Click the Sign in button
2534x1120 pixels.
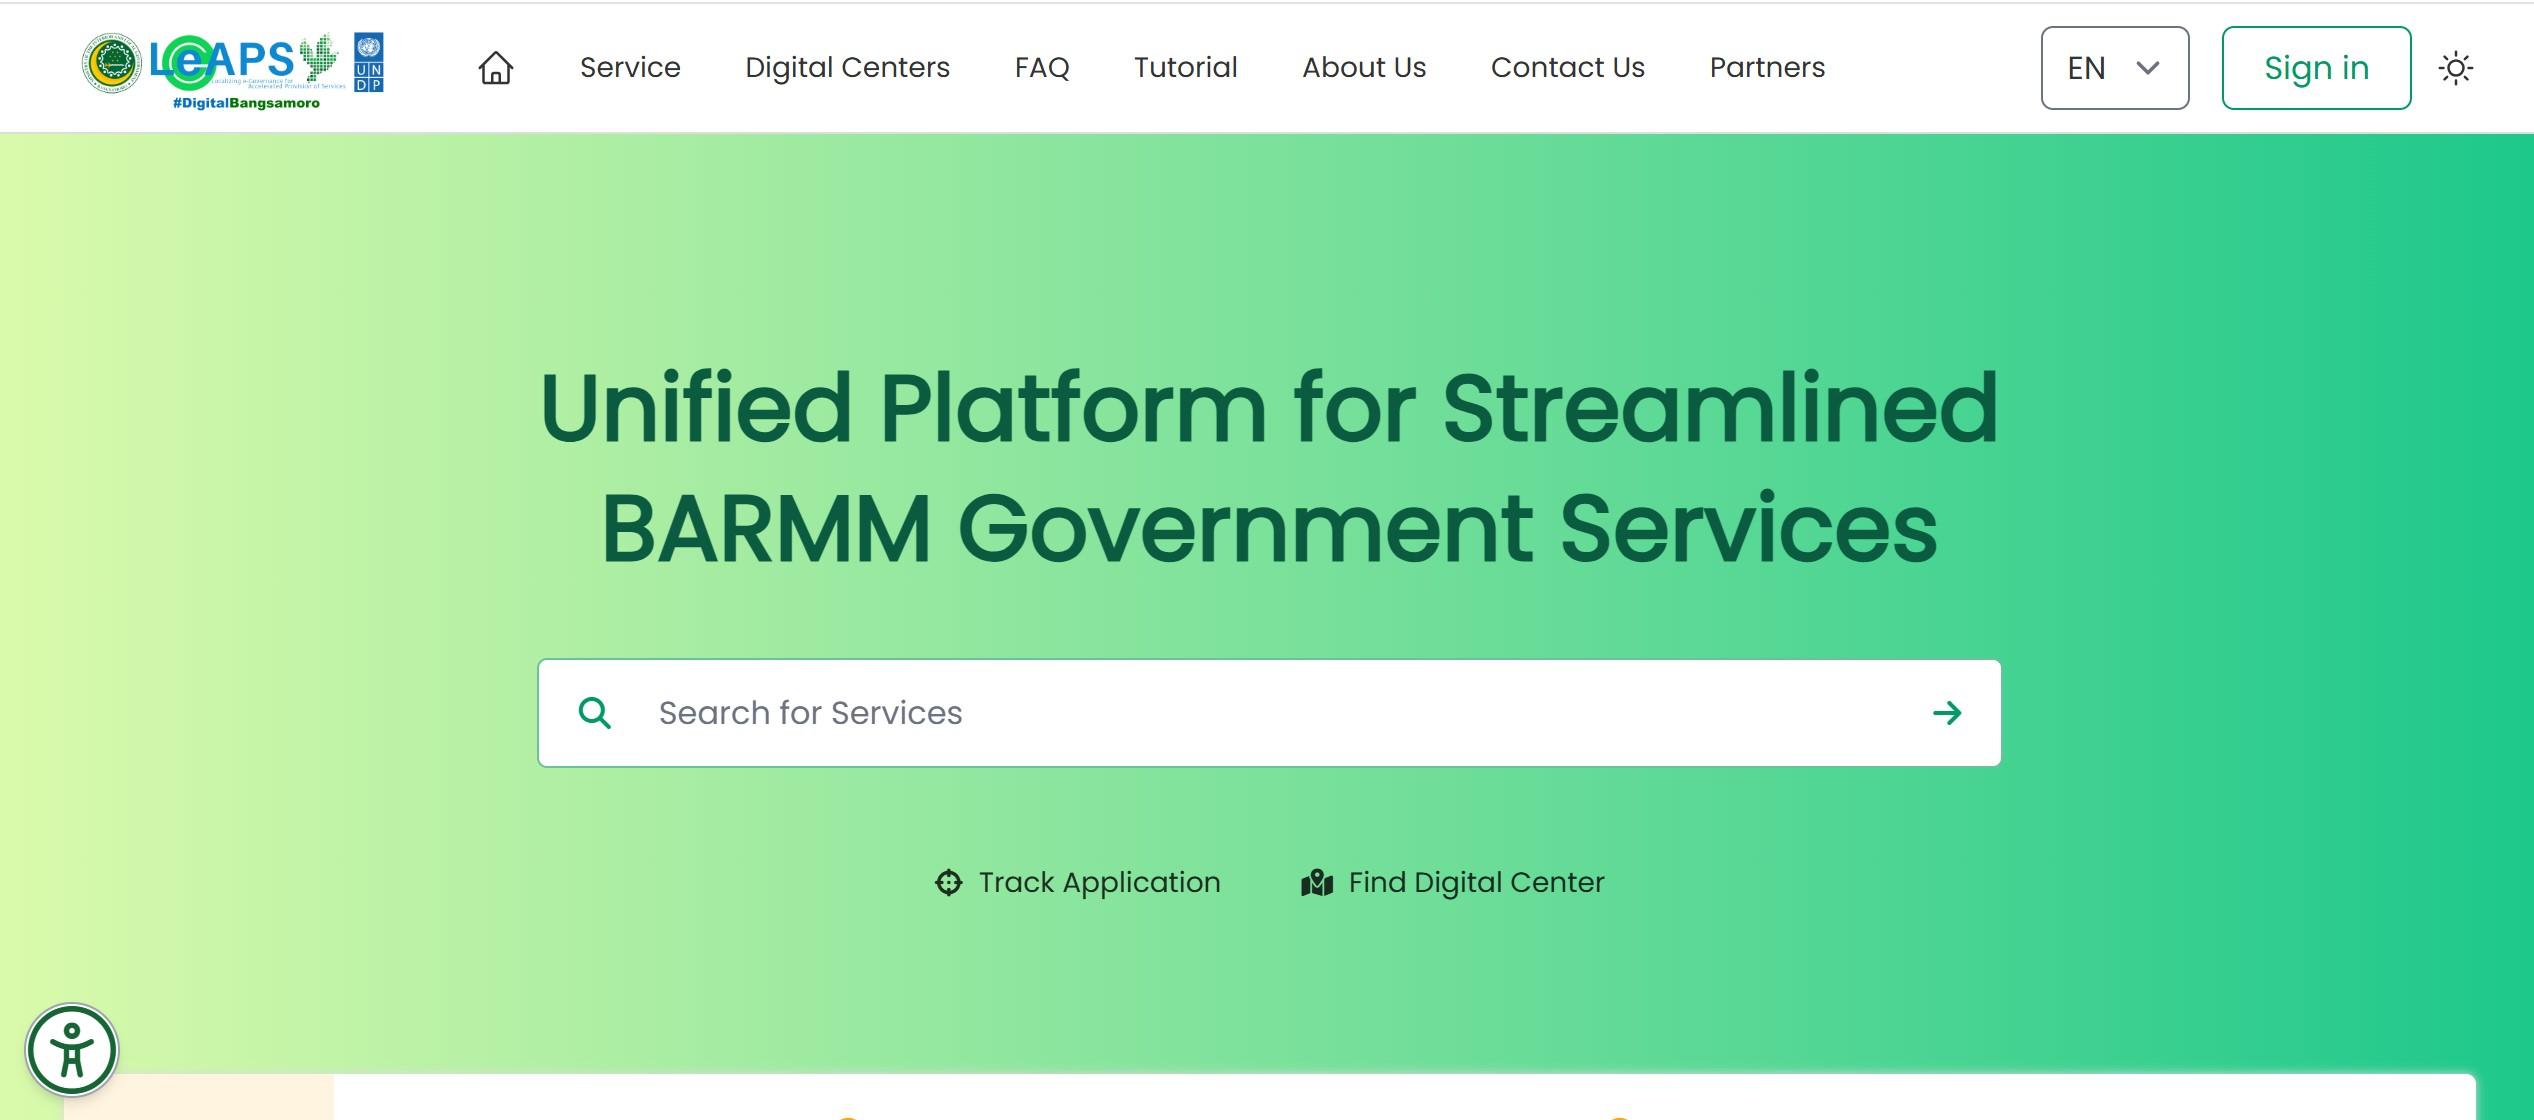tap(2316, 68)
